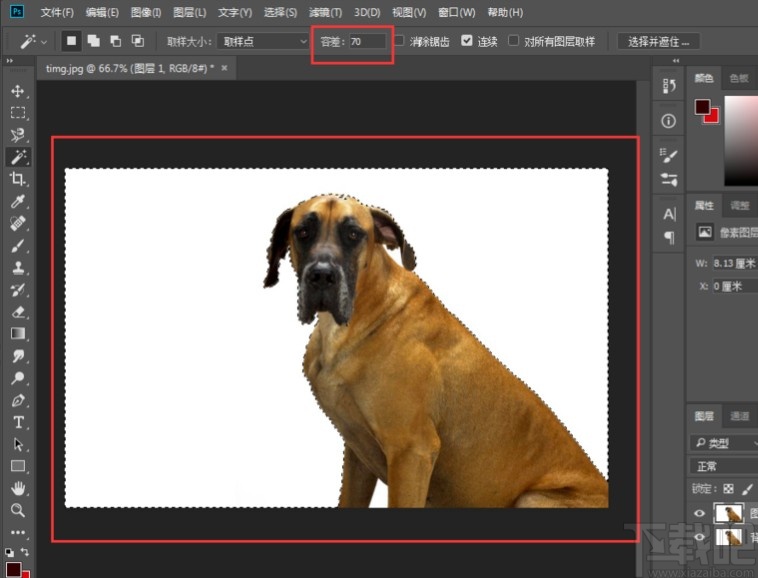
Task: Enable 对所有图层取样 checkbox
Action: [x=514, y=41]
